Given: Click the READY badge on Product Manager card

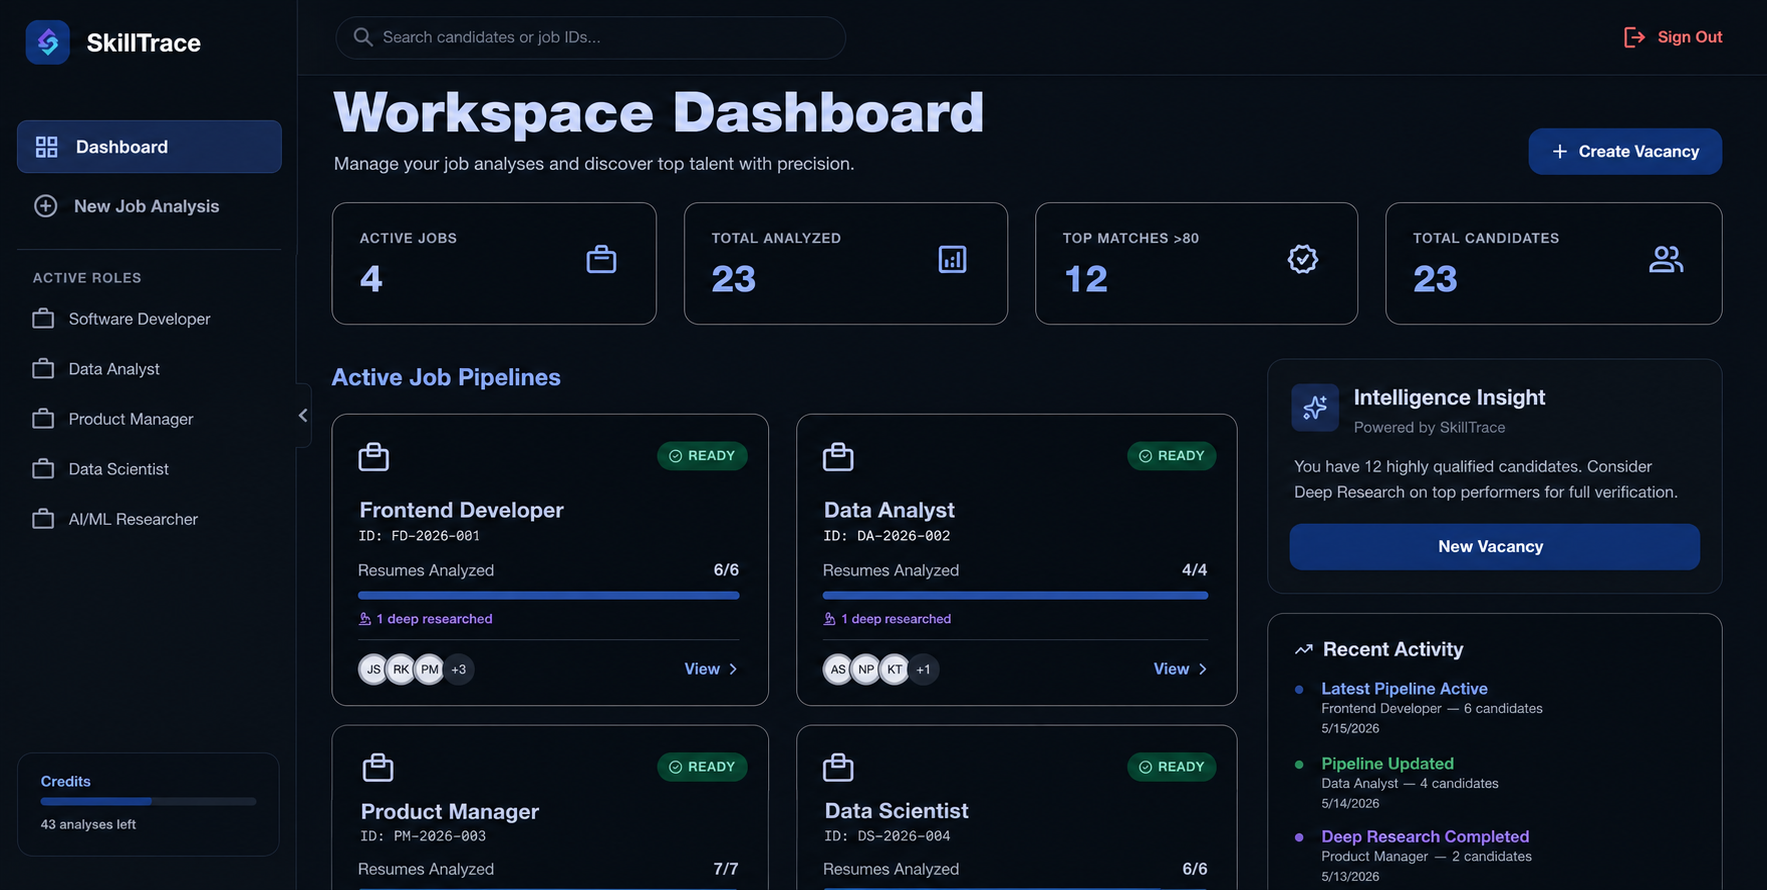Looking at the screenshot, I should 702,767.
